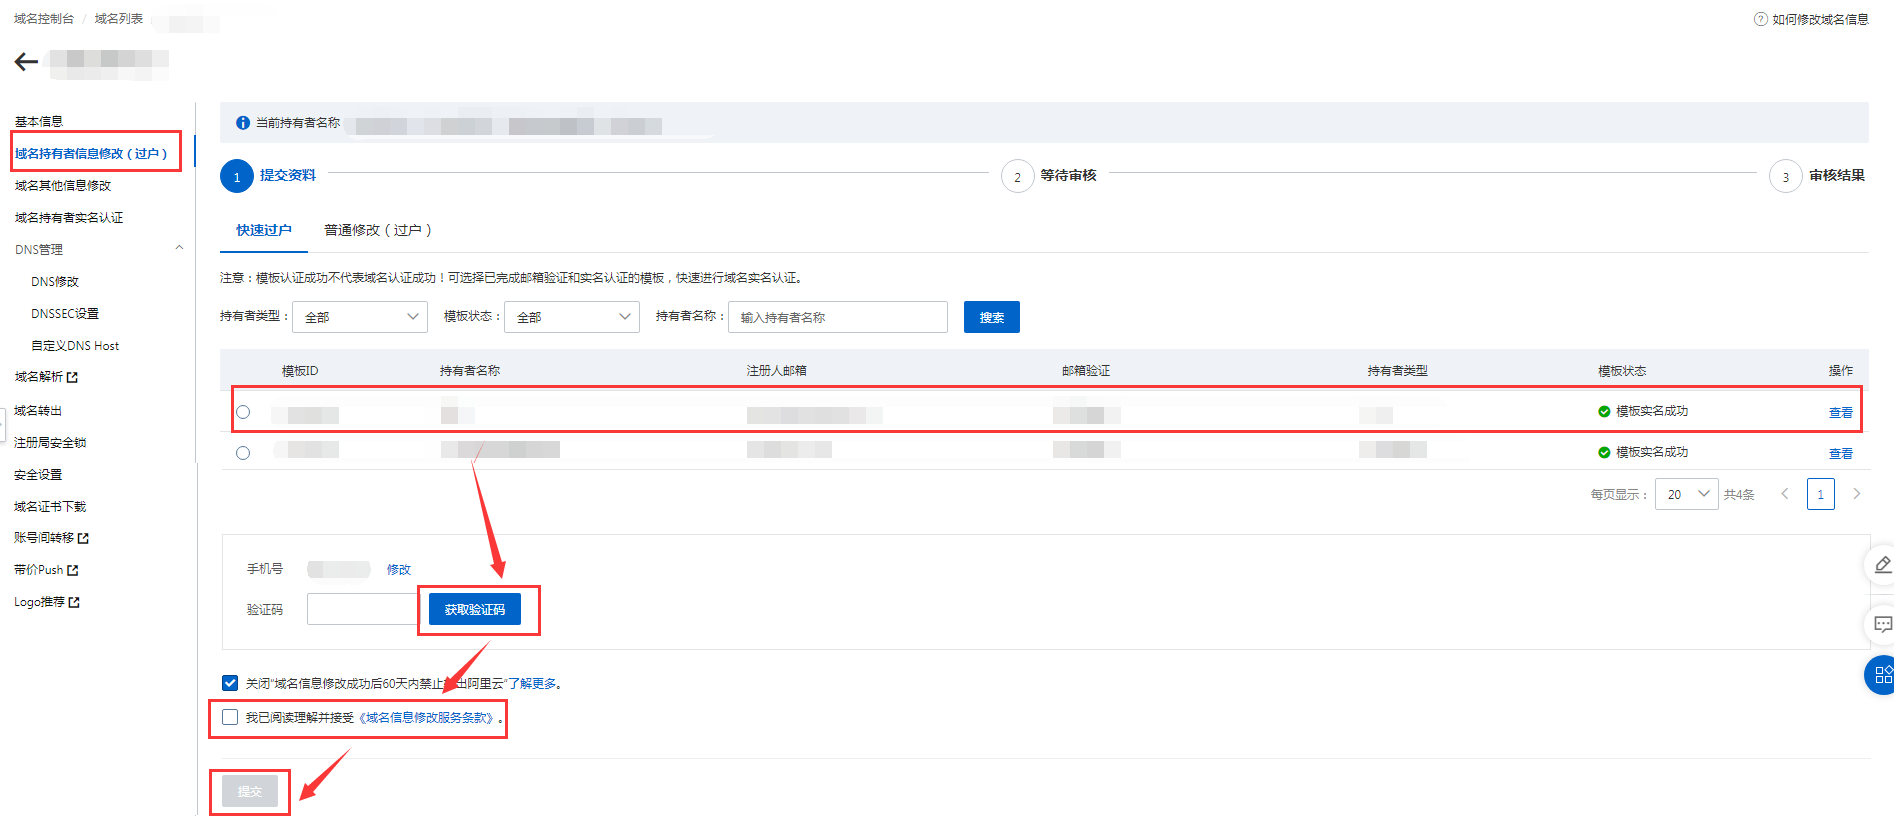Open 域名持有者信息修改（过户）in sidebar

point(91,153)
